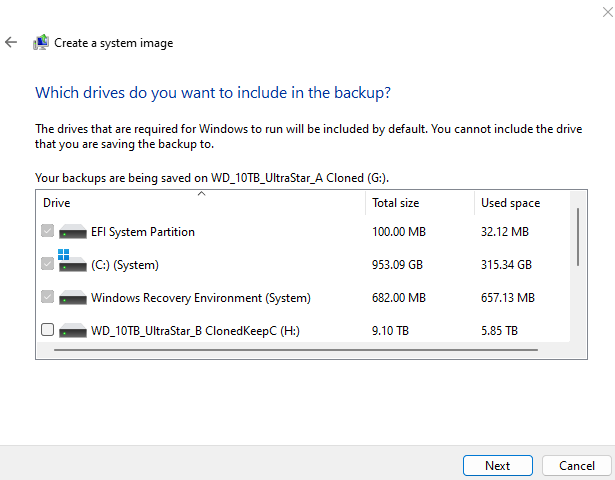Viewport: 615px width, 480px height.
Task: Sort by the Used space column header
Action: pos(522,203)
